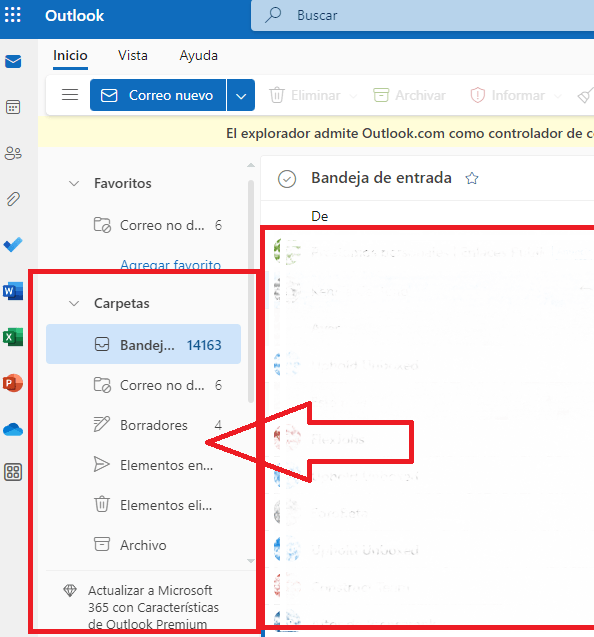Viewport: 594px width, 637px height.
Task: Launch Word from the left rail
Action: 13,291
